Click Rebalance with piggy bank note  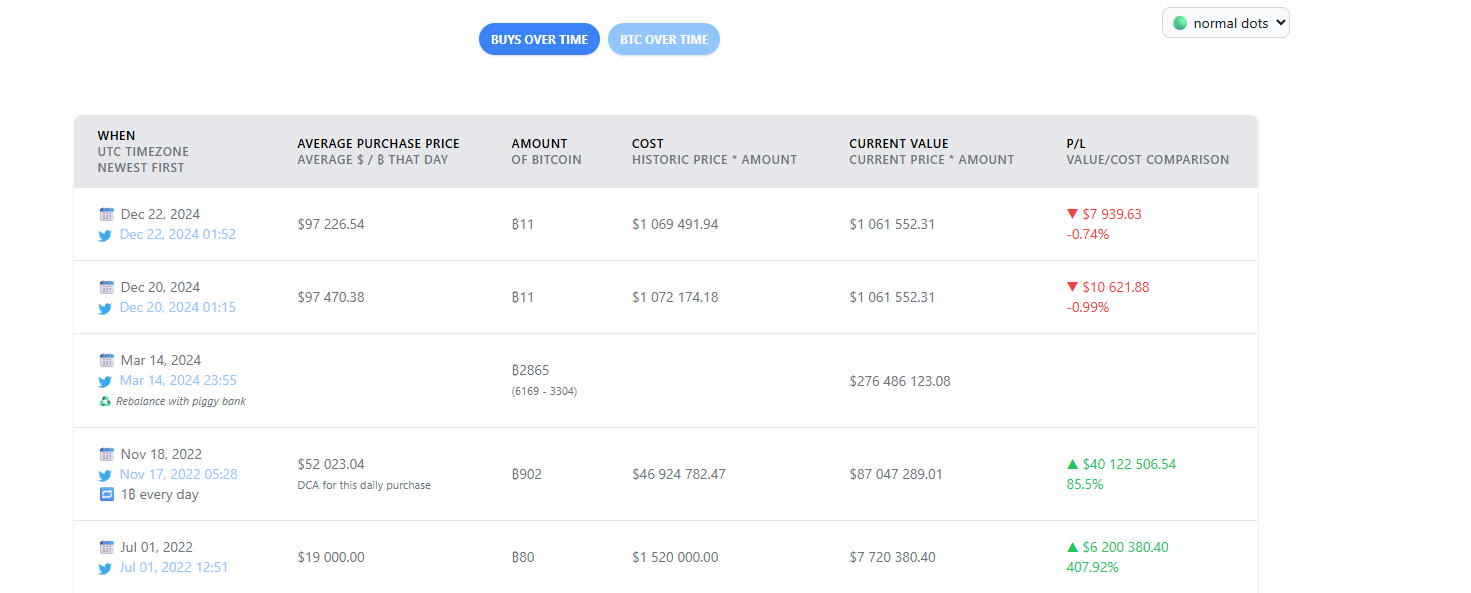(x=181, y=401)
